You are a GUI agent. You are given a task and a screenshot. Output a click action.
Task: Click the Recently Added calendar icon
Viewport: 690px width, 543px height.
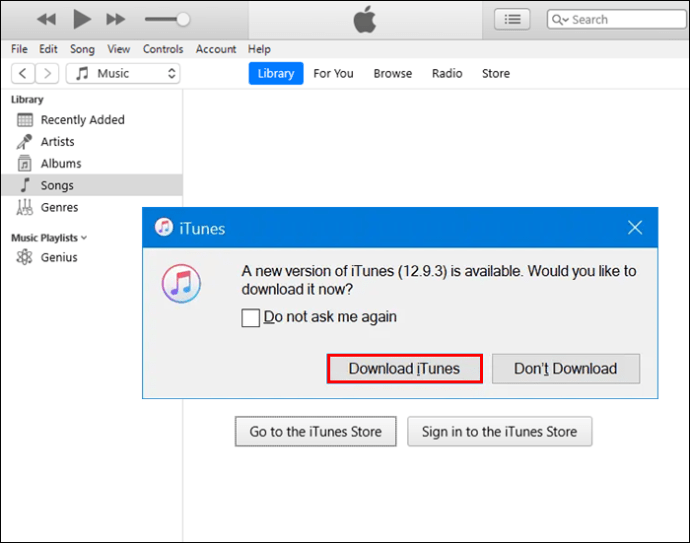(x=25, y=120)
